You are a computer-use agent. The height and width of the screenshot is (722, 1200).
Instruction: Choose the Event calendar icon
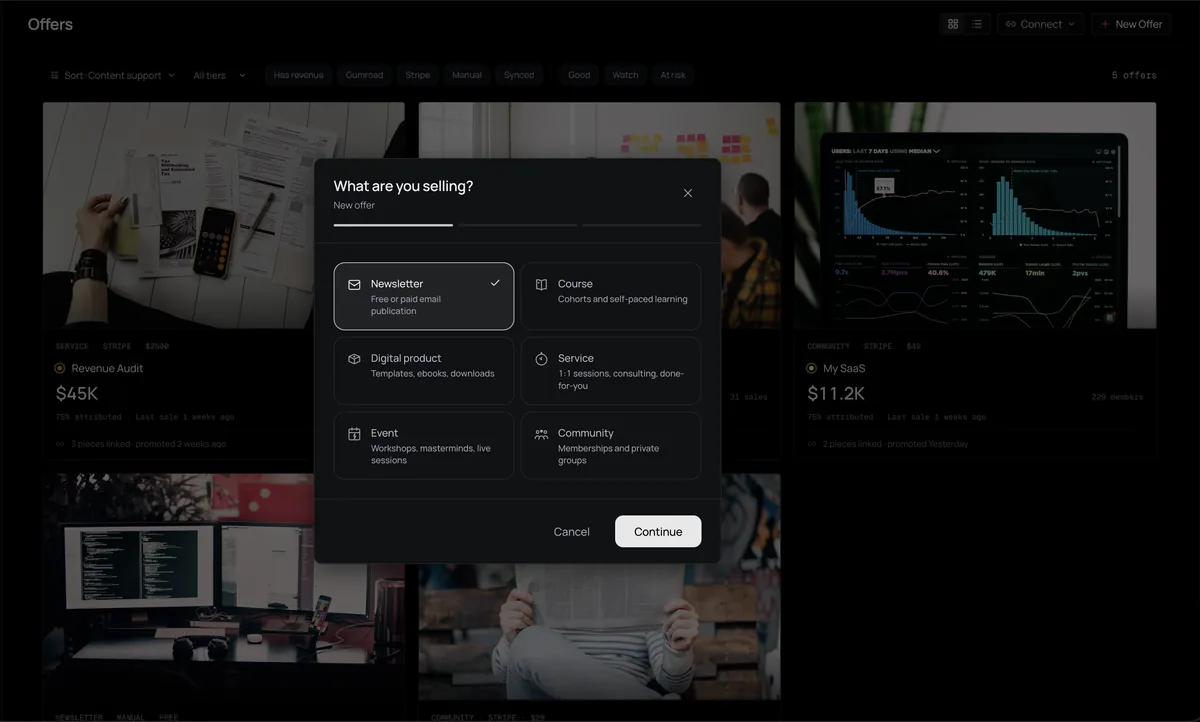click(x=354, y=434)
